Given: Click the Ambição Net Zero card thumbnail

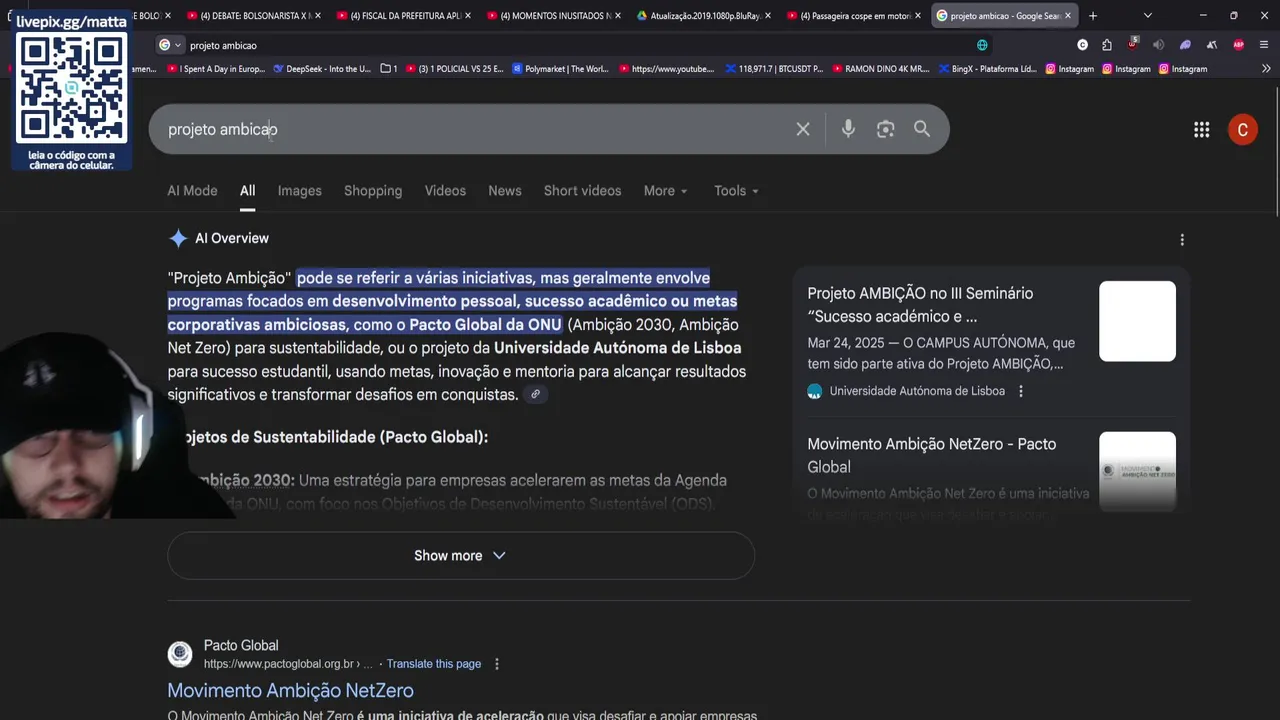Looking at the screenshot, I should pyautogui.click(x=1137, y=471).
